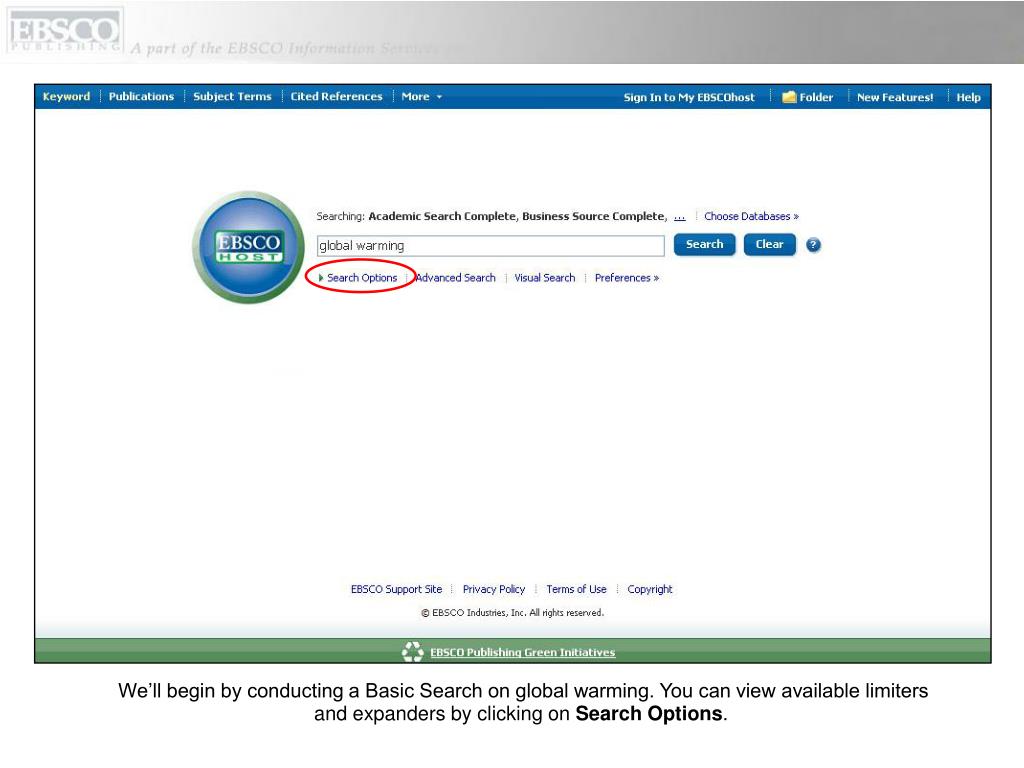Open the Publications menu item
The width and height of the screenshot is (1024, 768).
141,97
